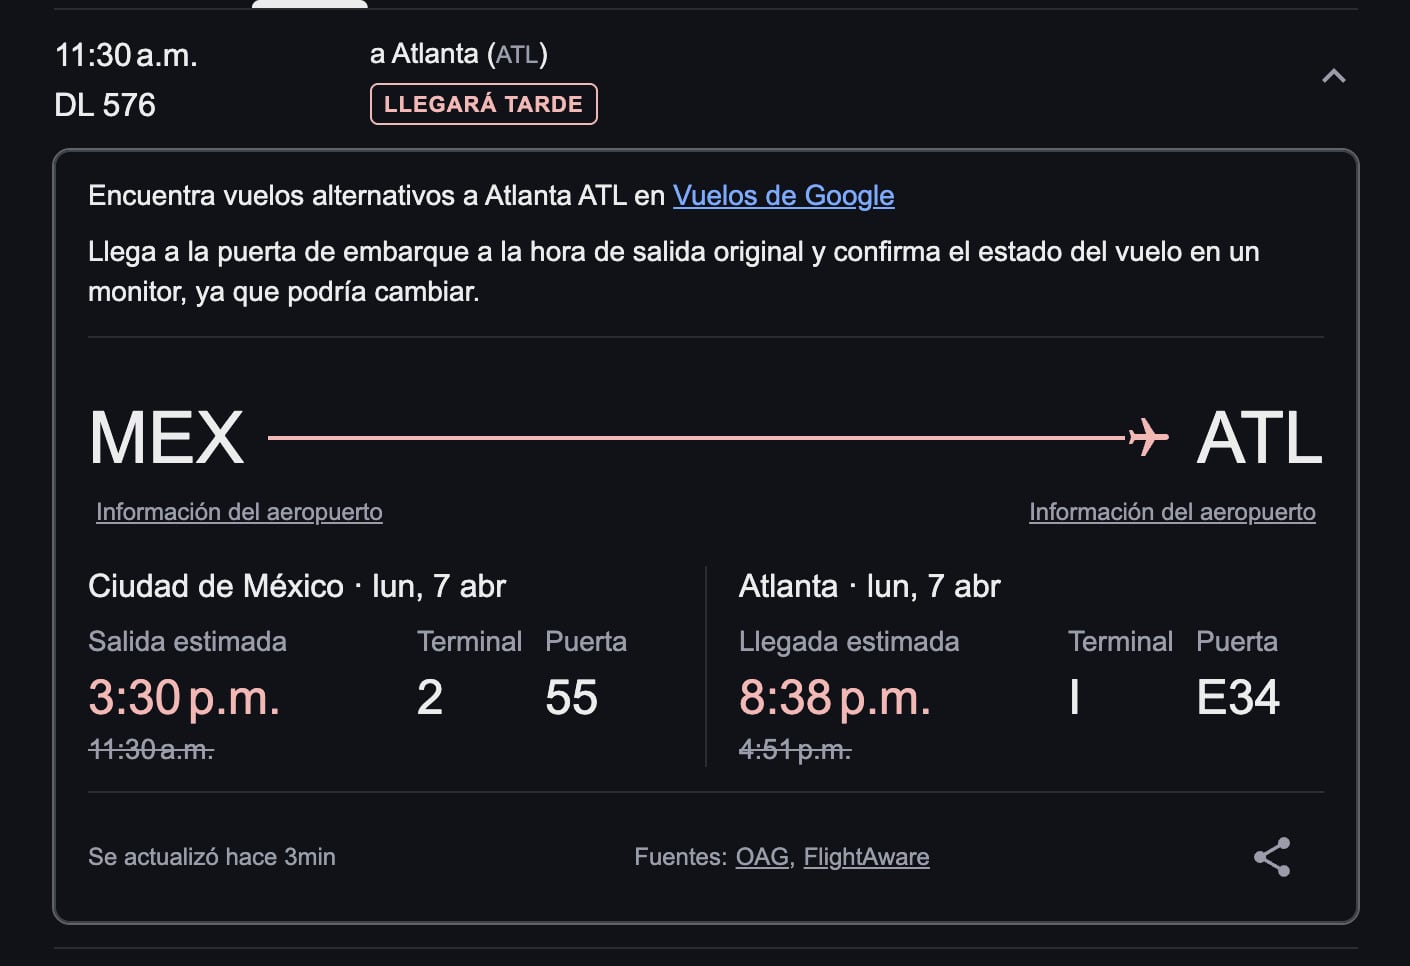Click estimated departure time 3:30 p.m.
1410x966 pixels.
point(184,697)
